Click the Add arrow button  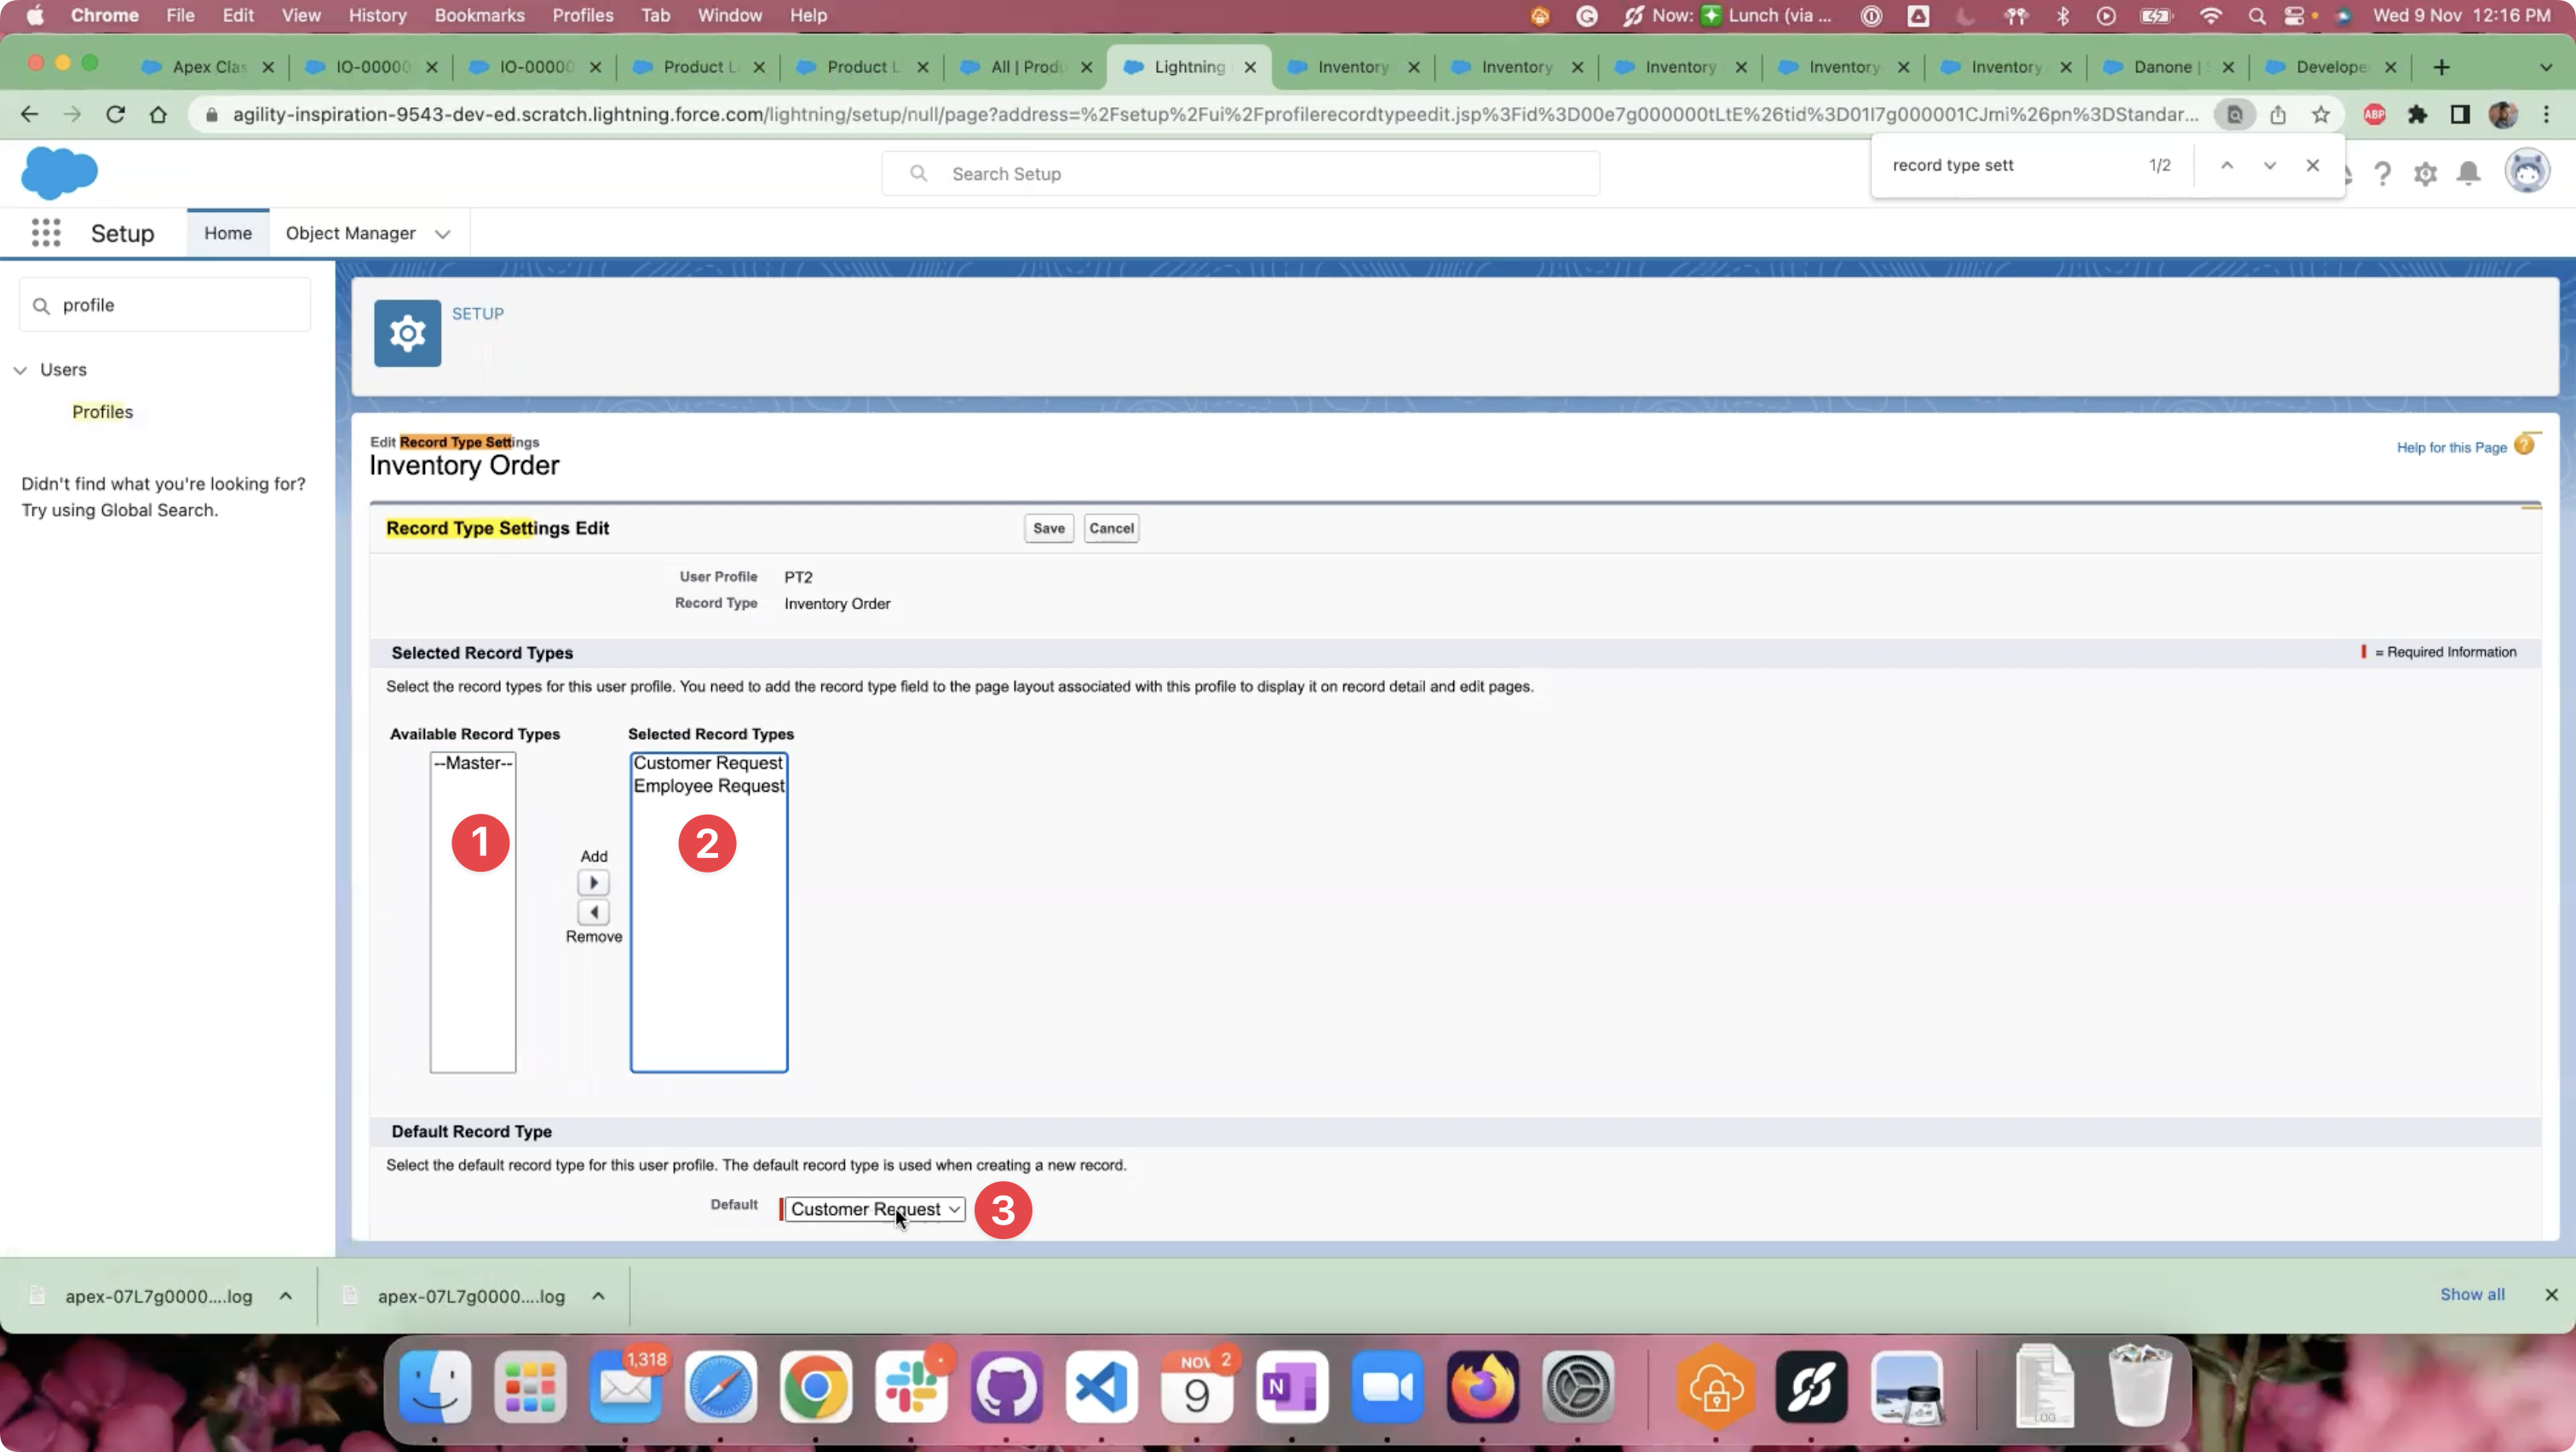pos(593,883)
